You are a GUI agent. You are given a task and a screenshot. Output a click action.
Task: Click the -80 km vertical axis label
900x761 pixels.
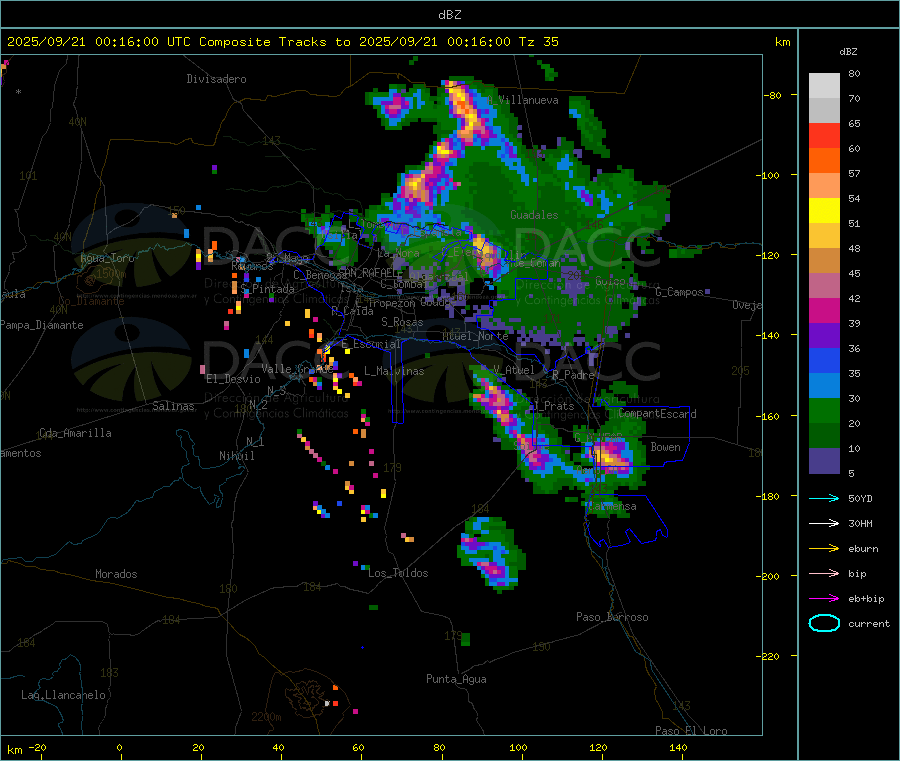(771, 95)
